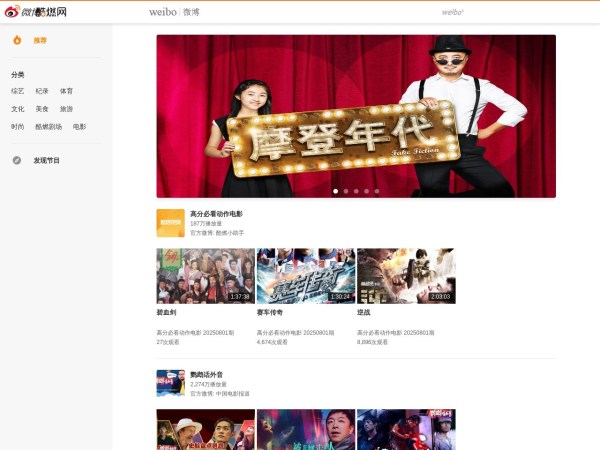The height and width of the screenshot is (450, 600).
Task: Select the 综艺 category
Action: 18,91
